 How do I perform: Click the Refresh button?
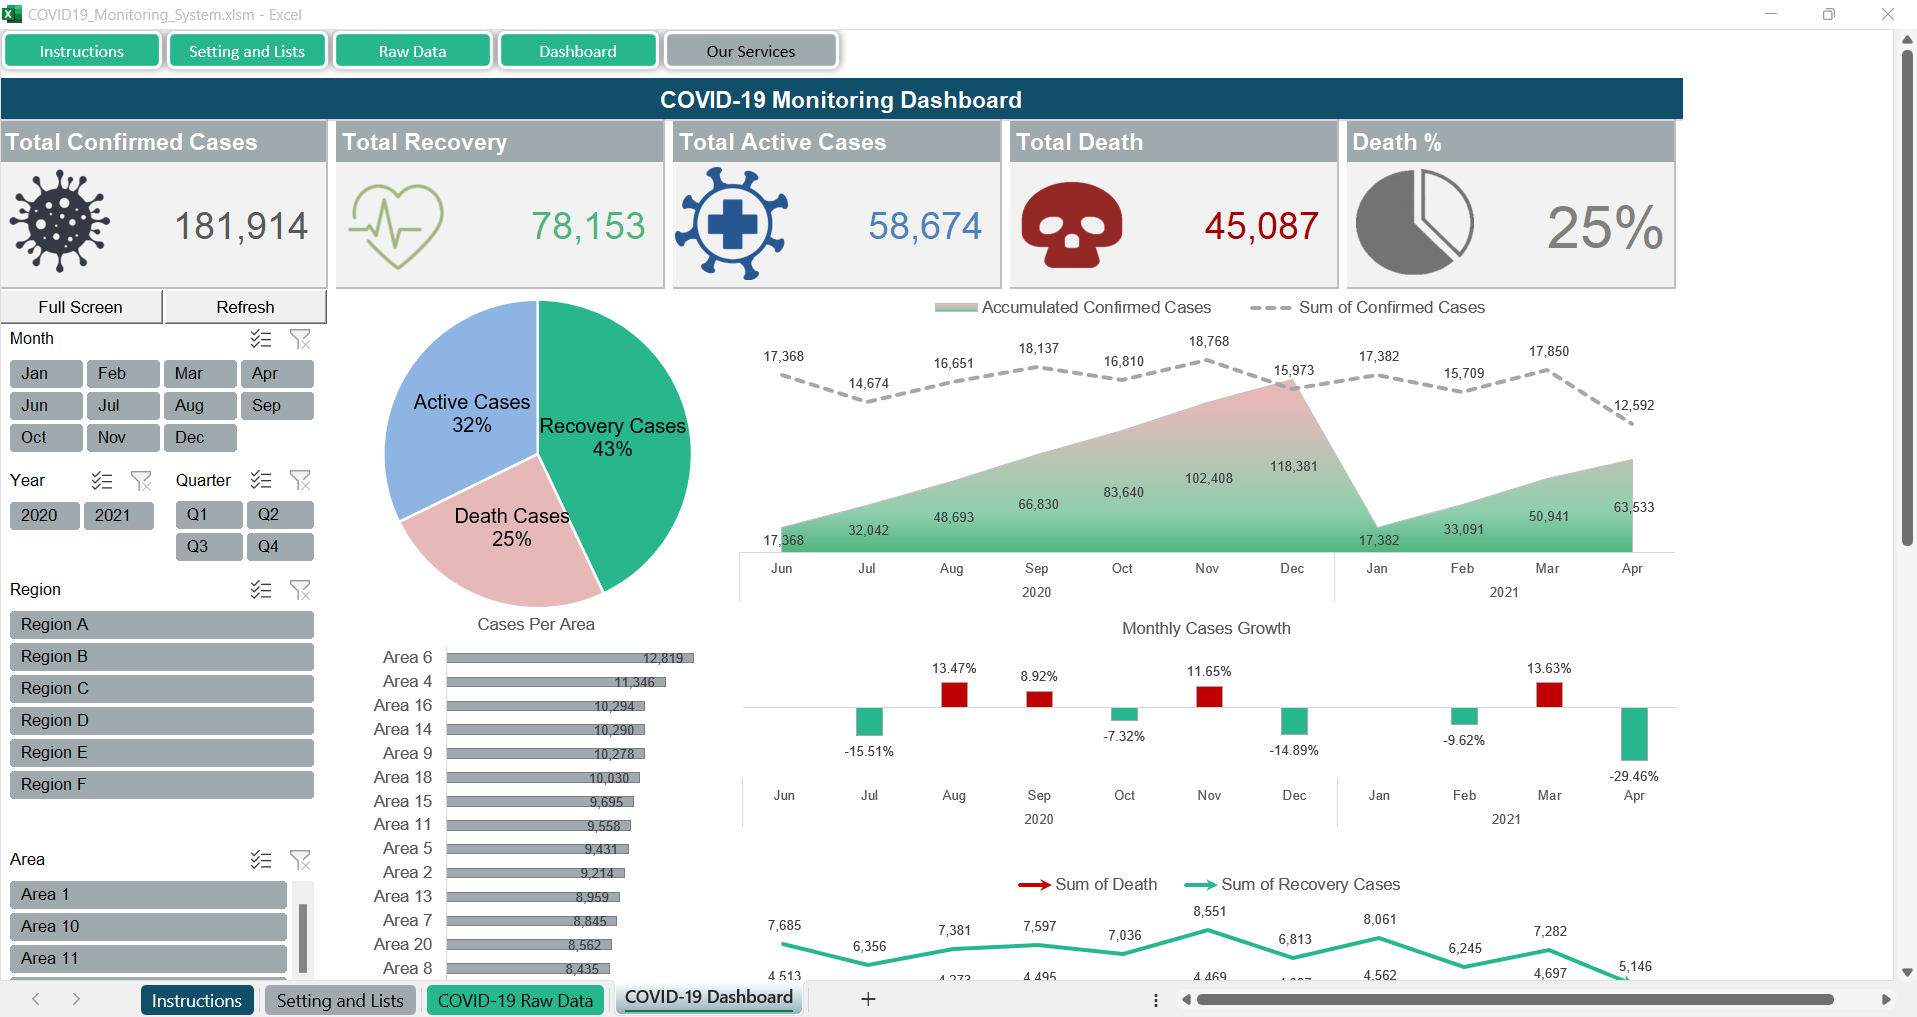[245, 307]
